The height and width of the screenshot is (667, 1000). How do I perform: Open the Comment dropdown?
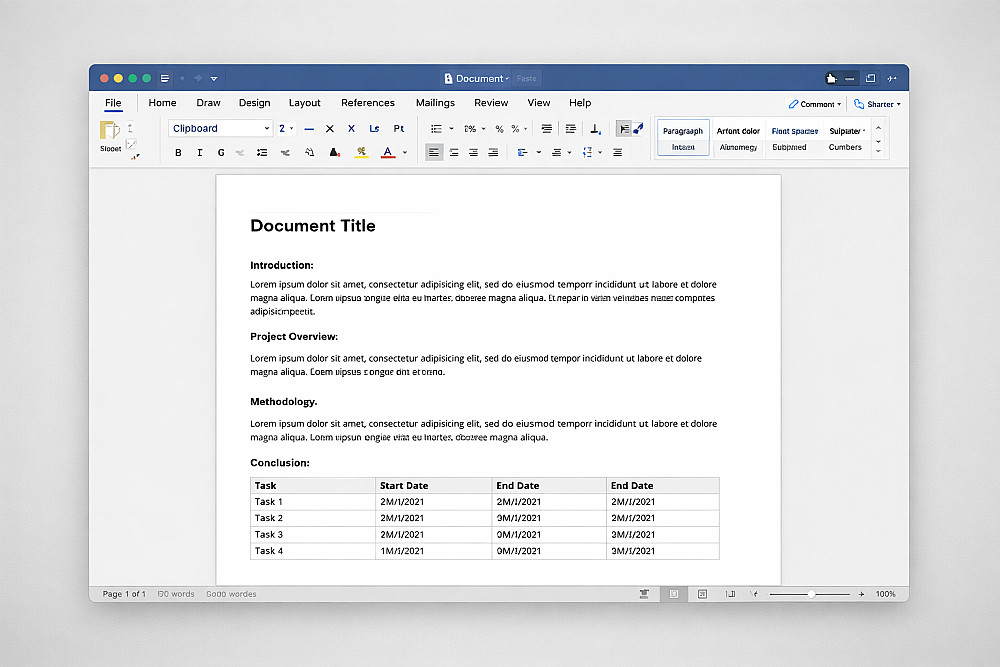(x=814, y=104)
